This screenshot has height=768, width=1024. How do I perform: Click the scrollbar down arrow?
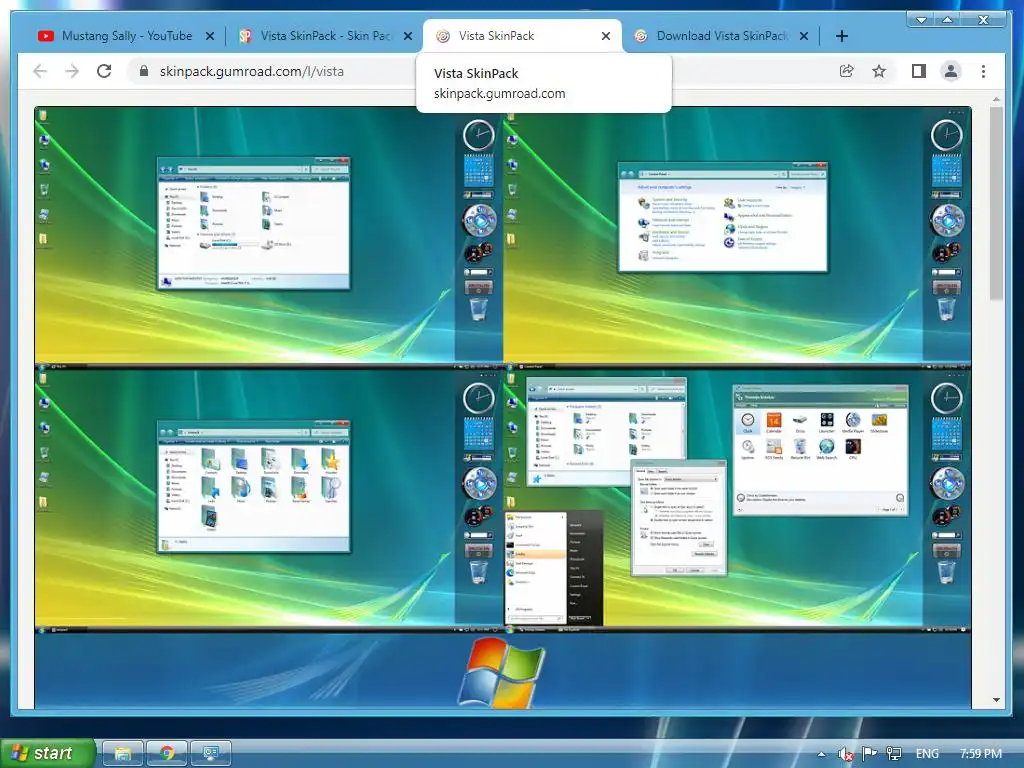(996, 699)
